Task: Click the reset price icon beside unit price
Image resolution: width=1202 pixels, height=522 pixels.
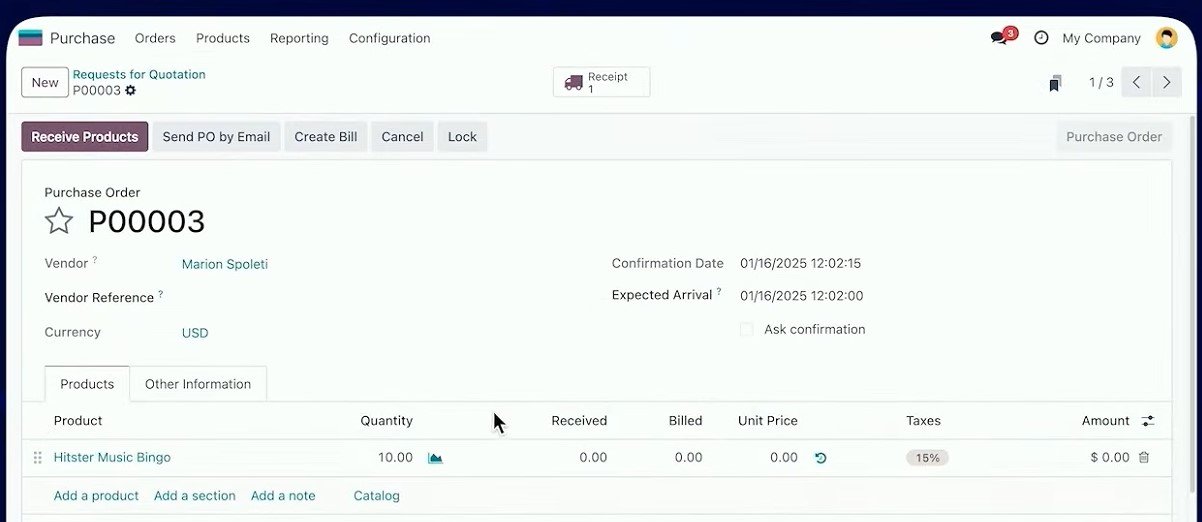Action: tap(820, 458)
